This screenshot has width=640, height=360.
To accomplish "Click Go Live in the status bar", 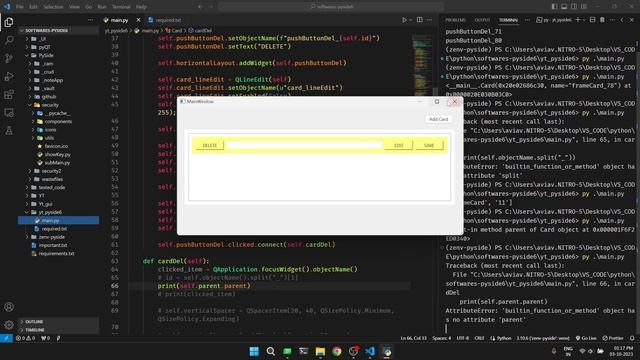I will tap(586, 338).
